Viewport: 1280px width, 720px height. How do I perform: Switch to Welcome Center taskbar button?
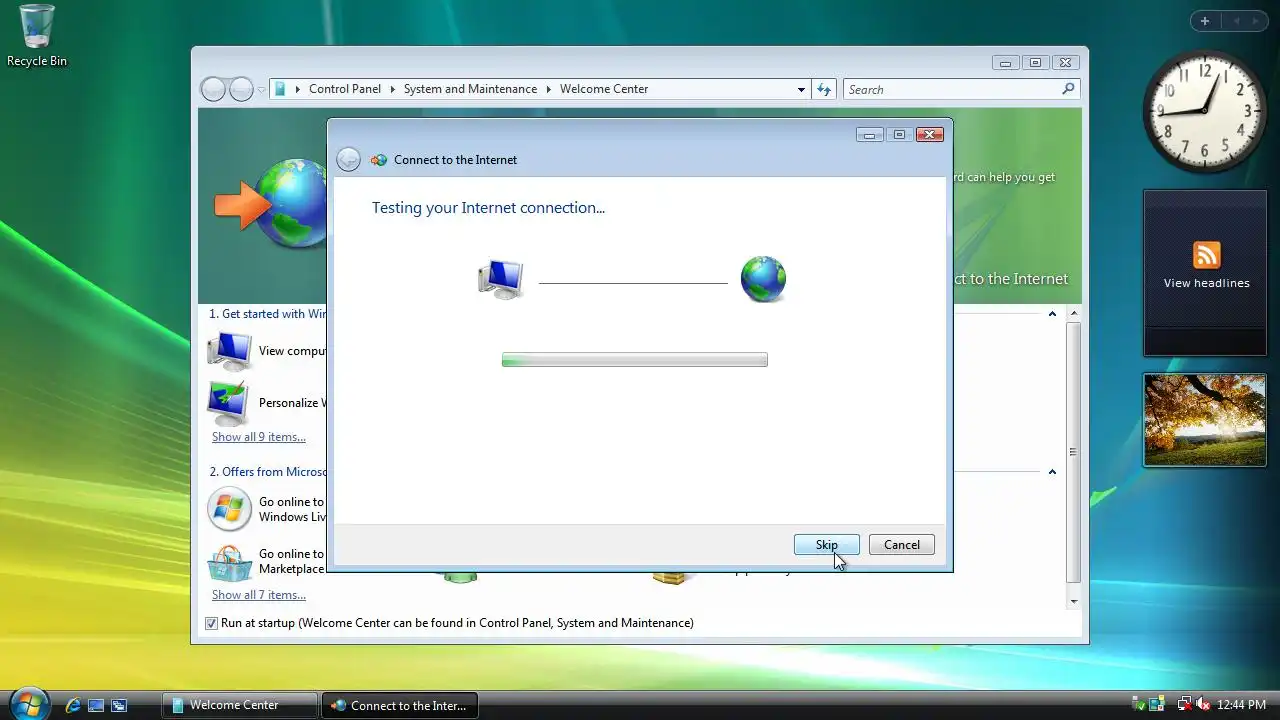pyautogui.click(x=240, y=705)
